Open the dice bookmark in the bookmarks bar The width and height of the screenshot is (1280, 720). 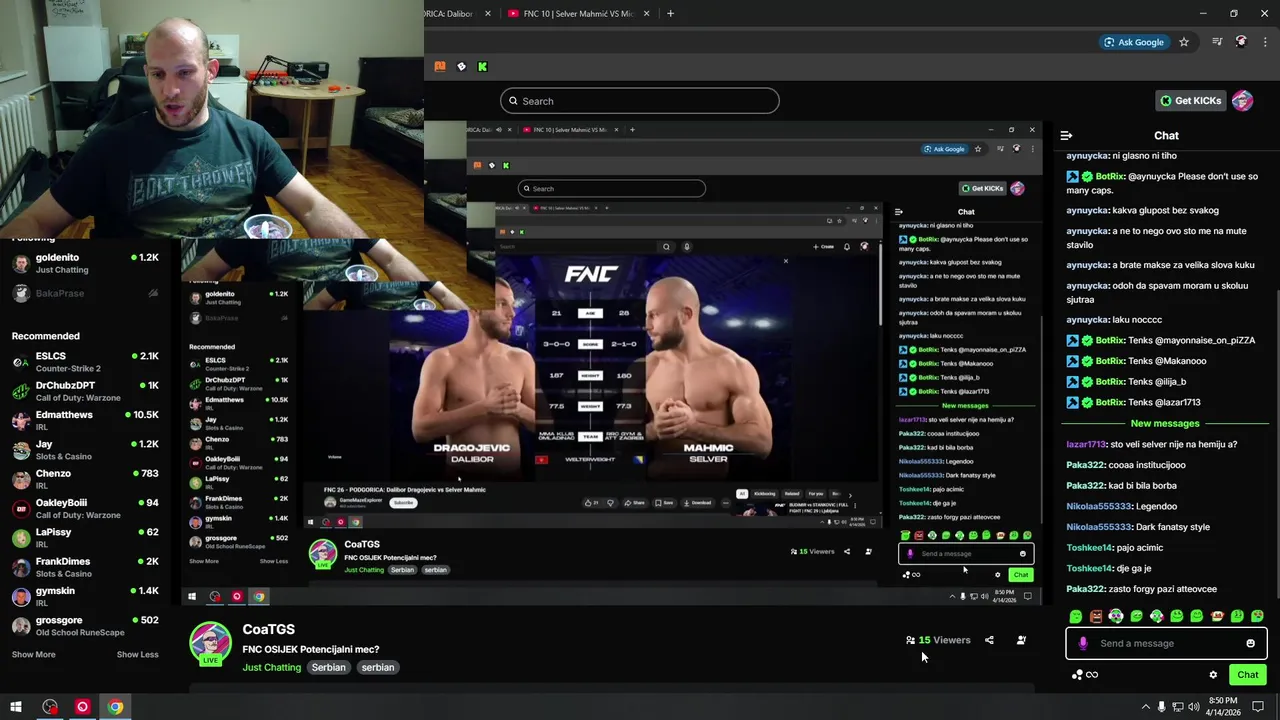pyautogui.click(x=461, y=66)
